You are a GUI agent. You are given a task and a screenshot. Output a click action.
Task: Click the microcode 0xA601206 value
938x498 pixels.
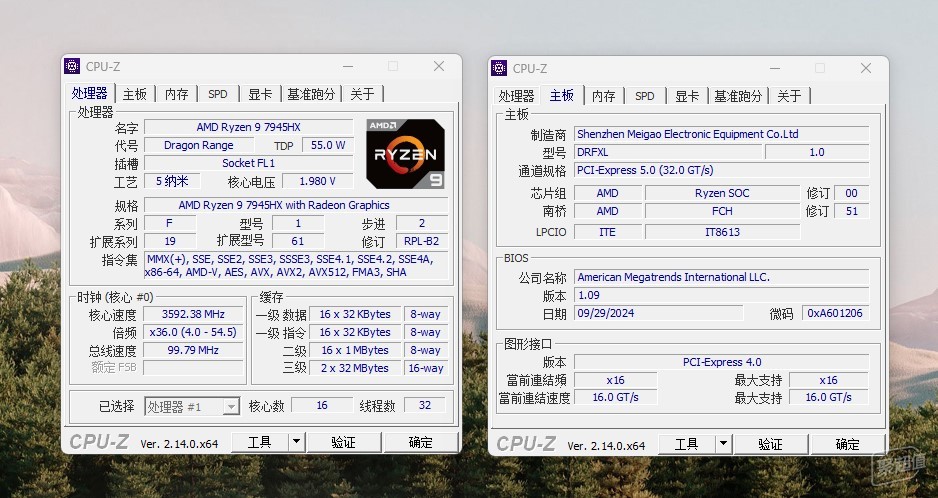point(835,313)
